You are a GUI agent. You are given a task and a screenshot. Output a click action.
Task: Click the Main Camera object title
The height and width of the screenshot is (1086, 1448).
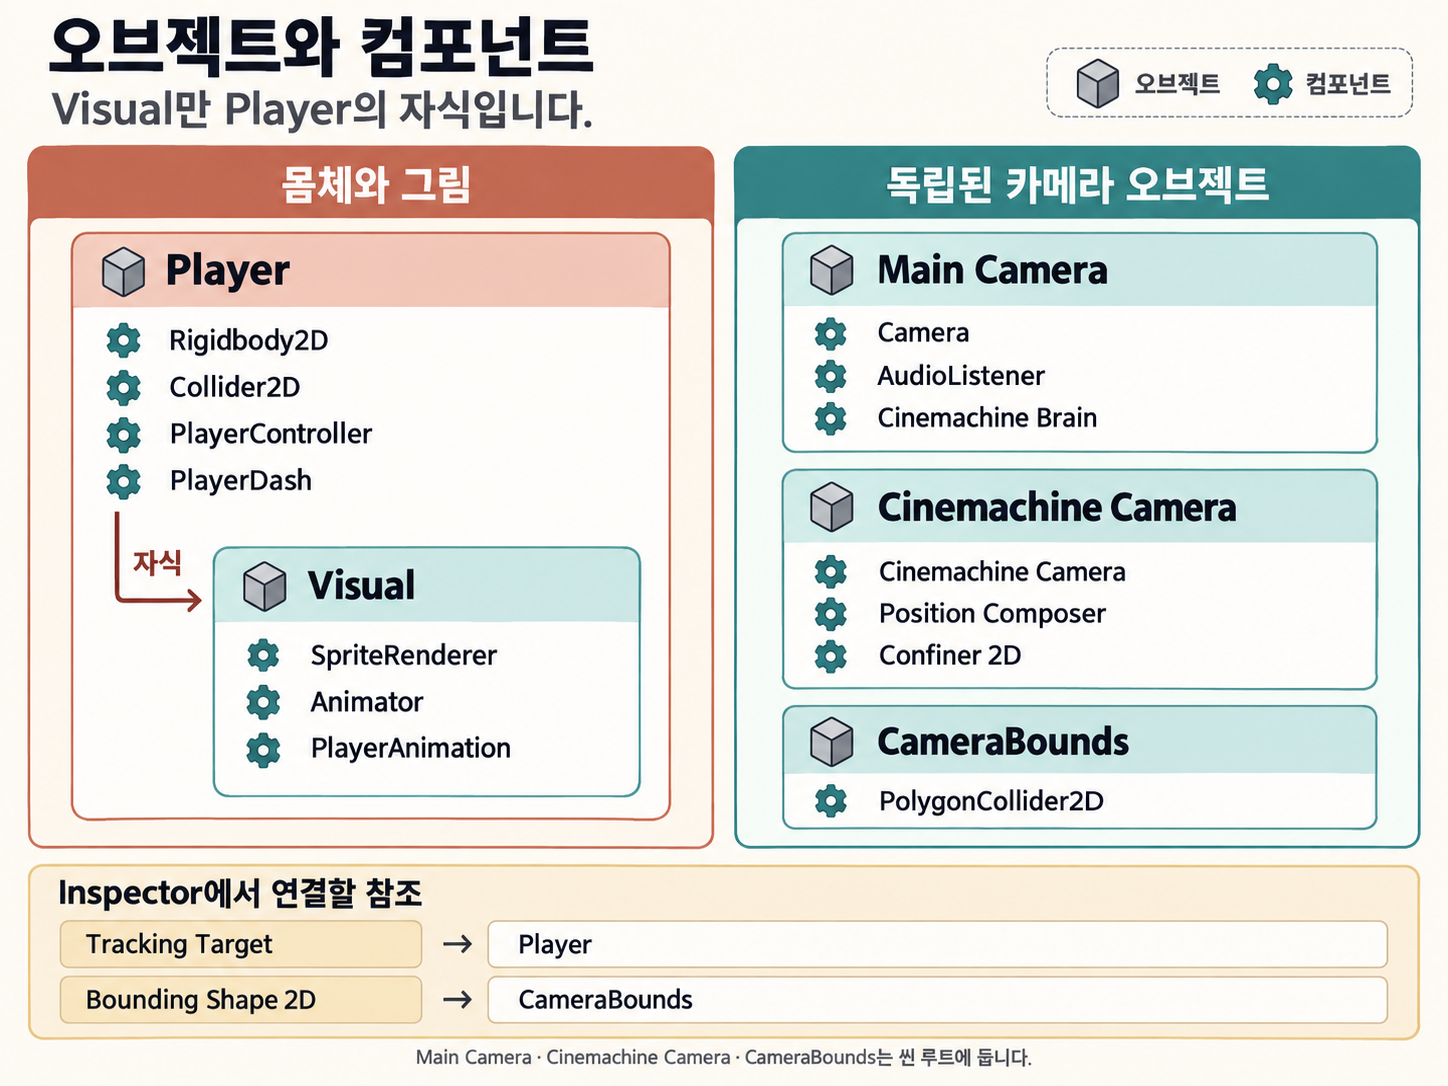pyautogui.click(x=993, y=270)
